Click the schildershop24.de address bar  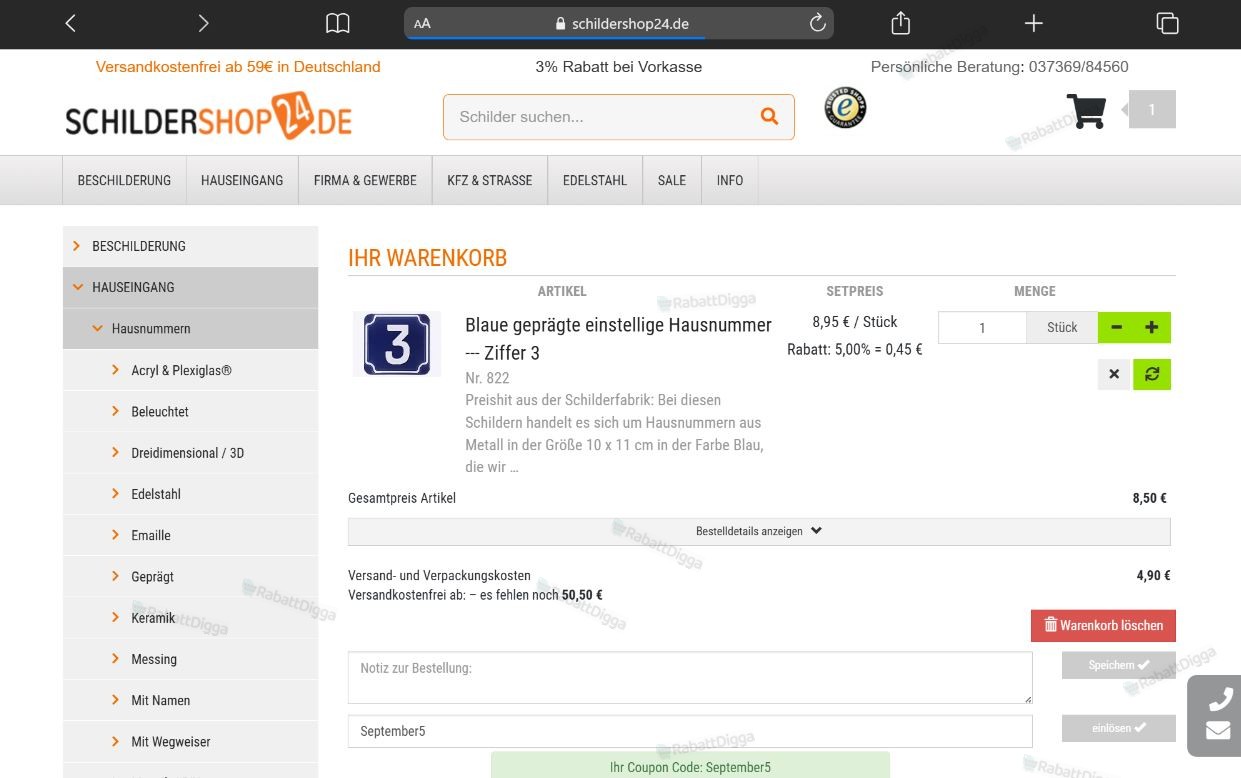pyautogui.click(x=619, y=23)
